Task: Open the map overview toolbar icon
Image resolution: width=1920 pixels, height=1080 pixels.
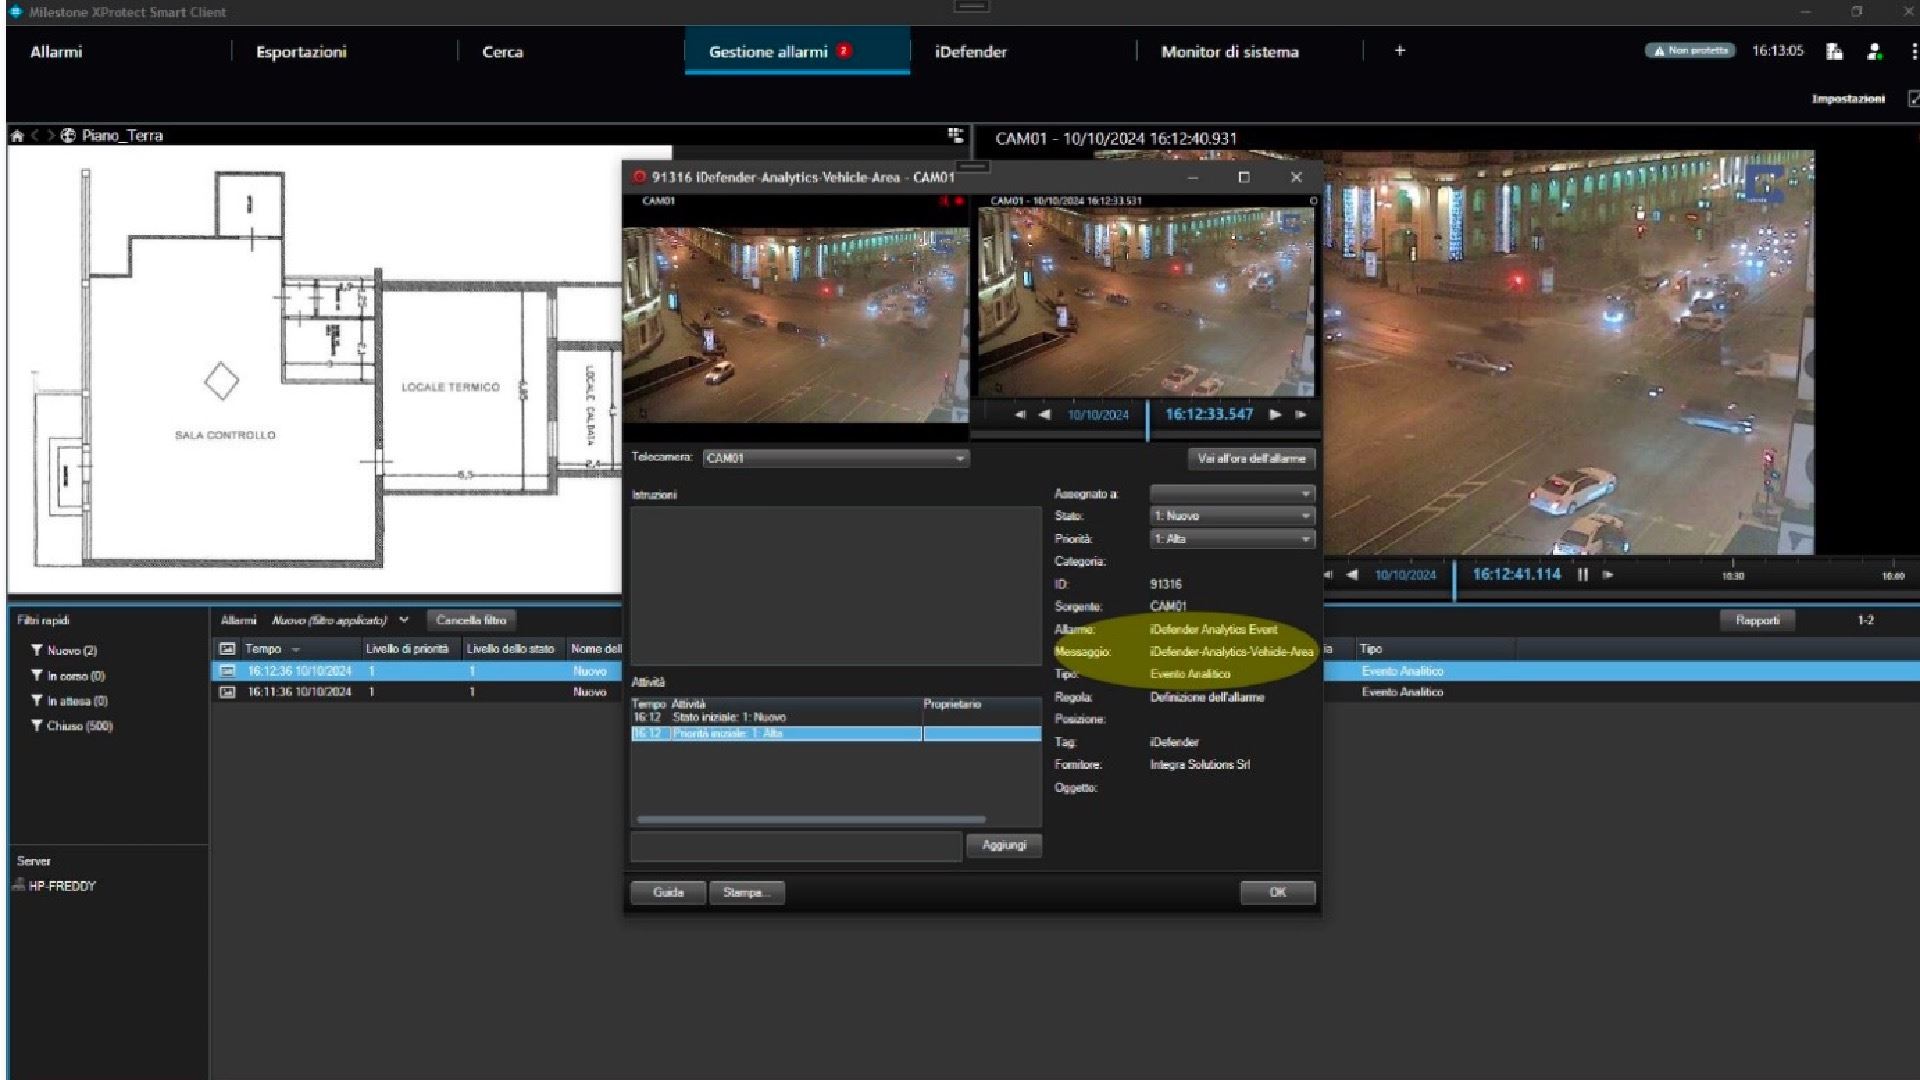Action: (x=955, y=135)
